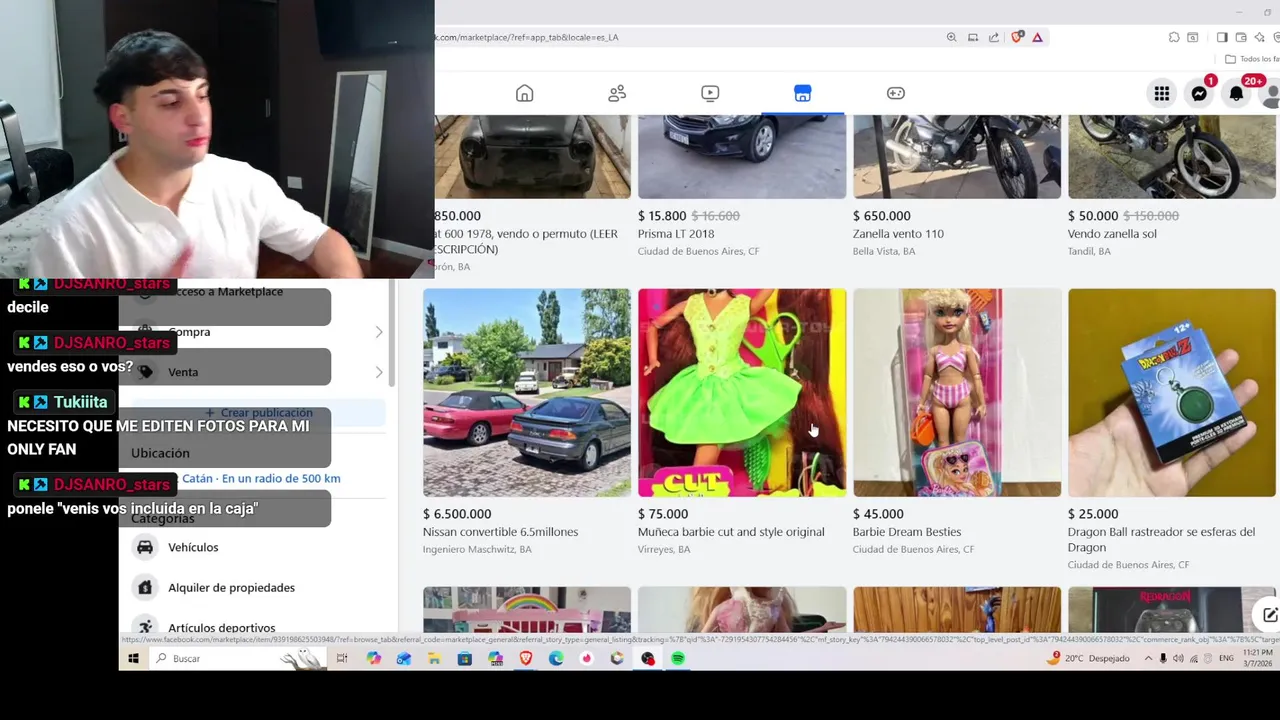Click 'Ingeniero Maschwitz, BA' location text

[x=477, y=549]
